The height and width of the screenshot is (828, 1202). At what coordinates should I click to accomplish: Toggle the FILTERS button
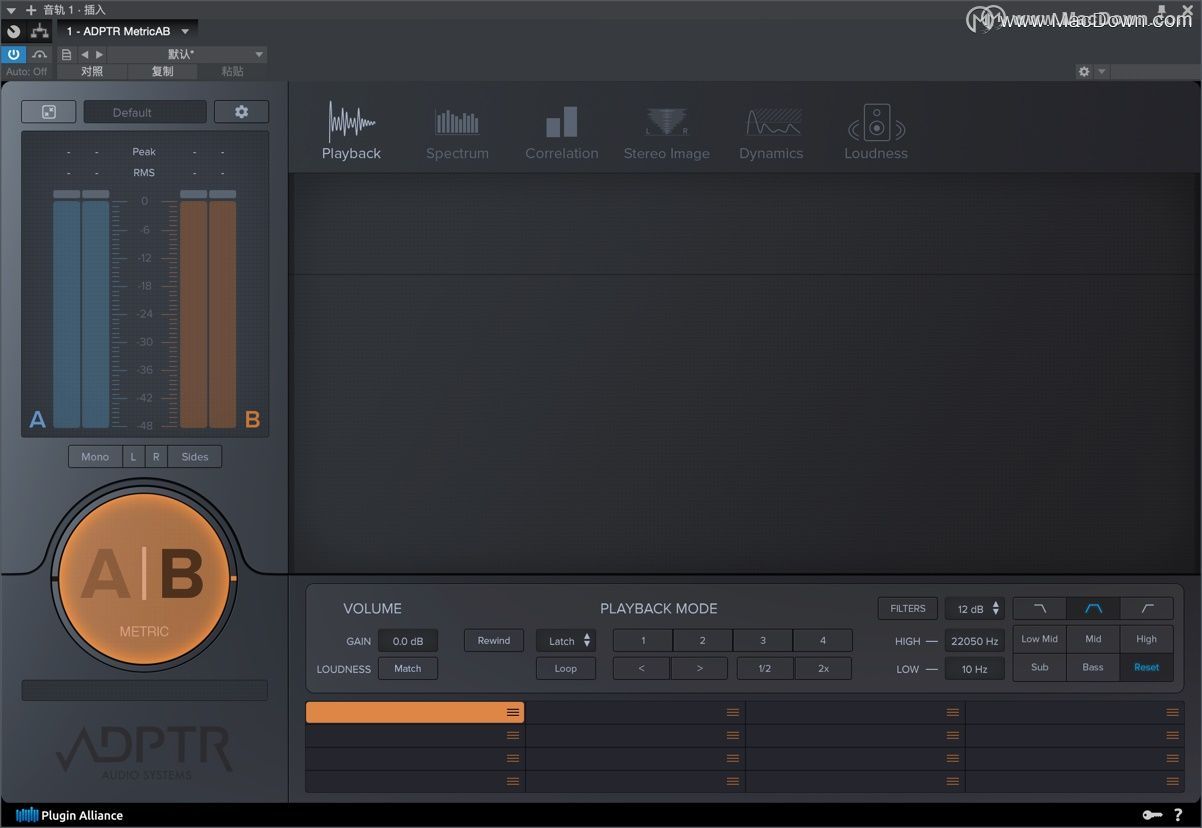908,608
